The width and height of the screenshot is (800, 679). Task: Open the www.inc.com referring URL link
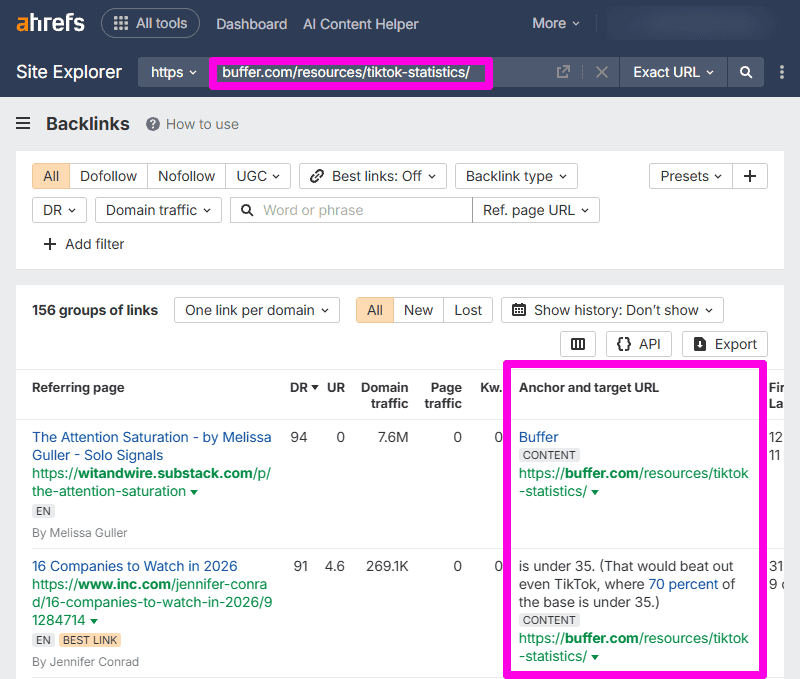pyautogui.click(x=152, y=602)
